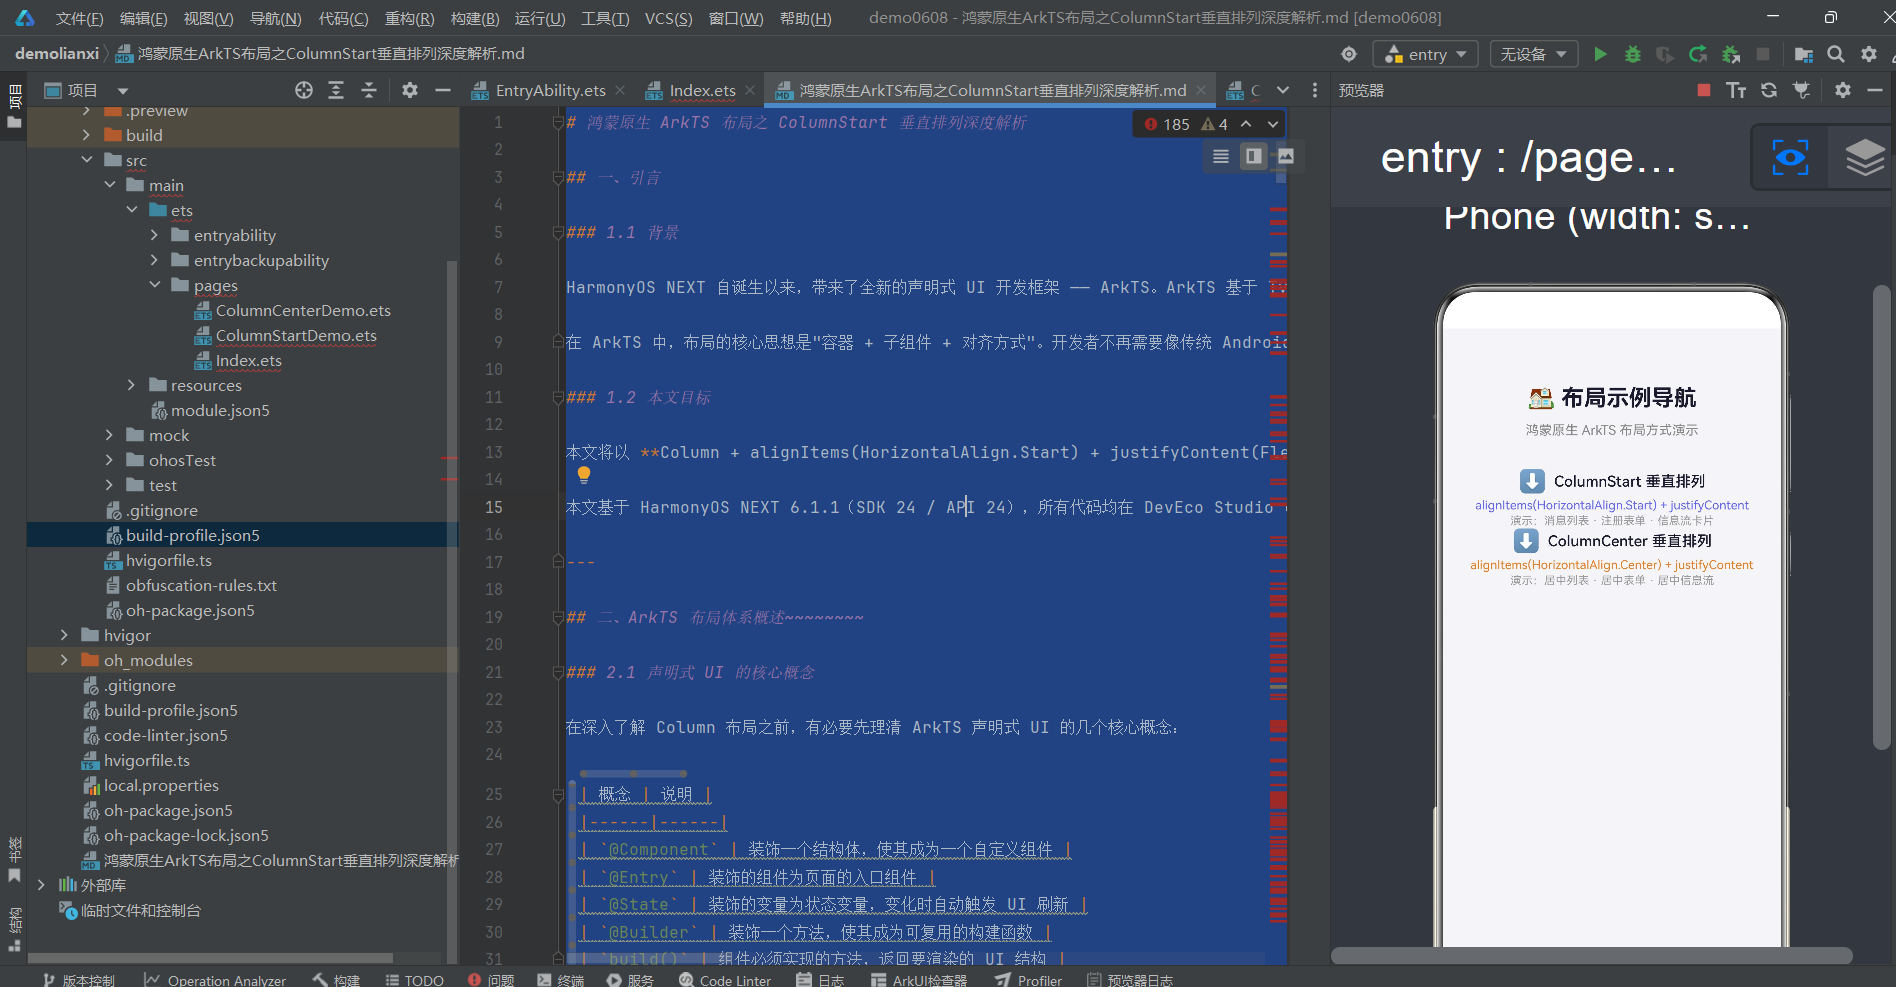Screen dimensions: 1896x987
Task: Fold the 1.1 背景 heading on line 5
Action: [558, 233]
